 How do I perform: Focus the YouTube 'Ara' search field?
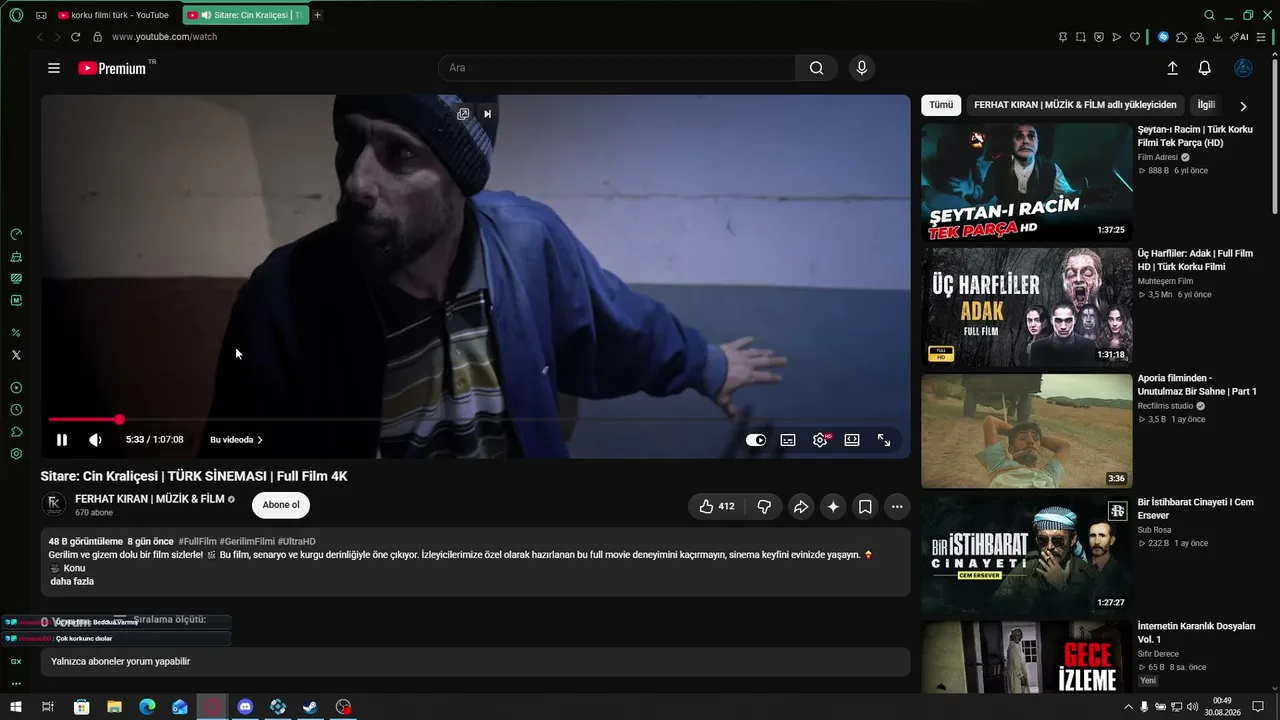tap(617, 68)
